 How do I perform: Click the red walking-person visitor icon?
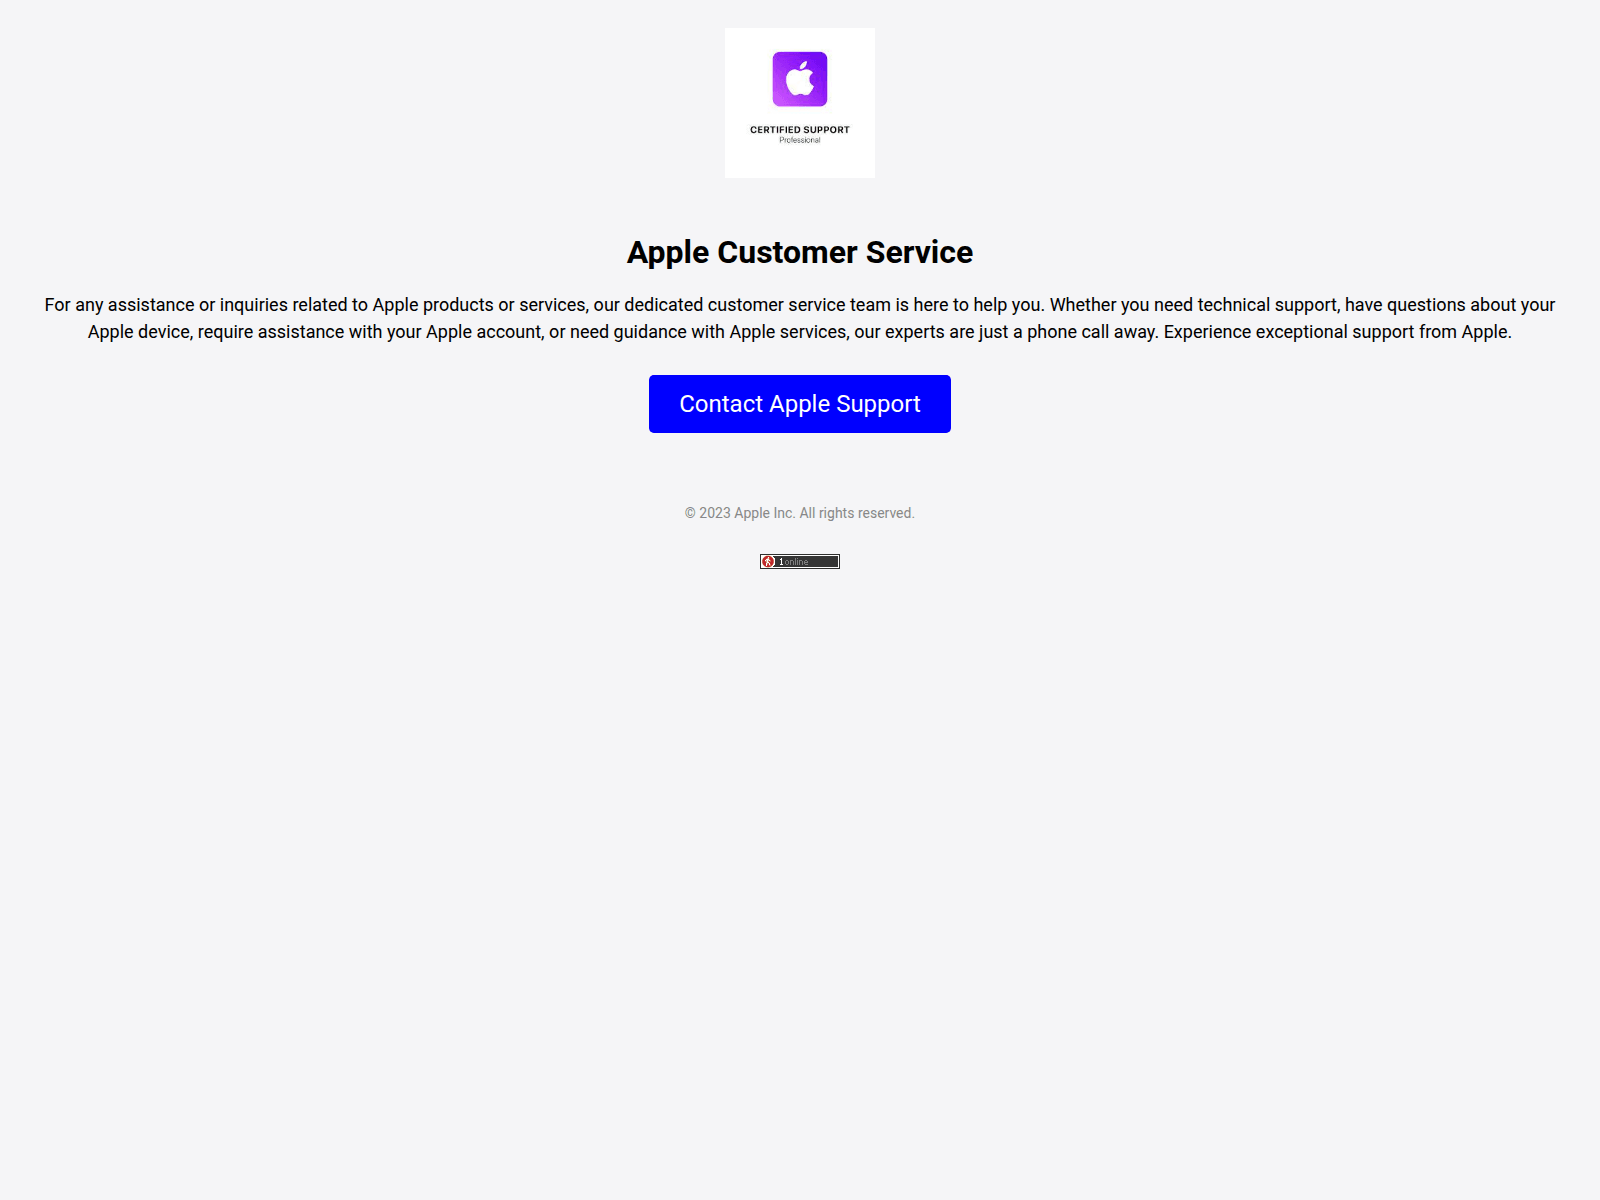[x=768, y=562]
